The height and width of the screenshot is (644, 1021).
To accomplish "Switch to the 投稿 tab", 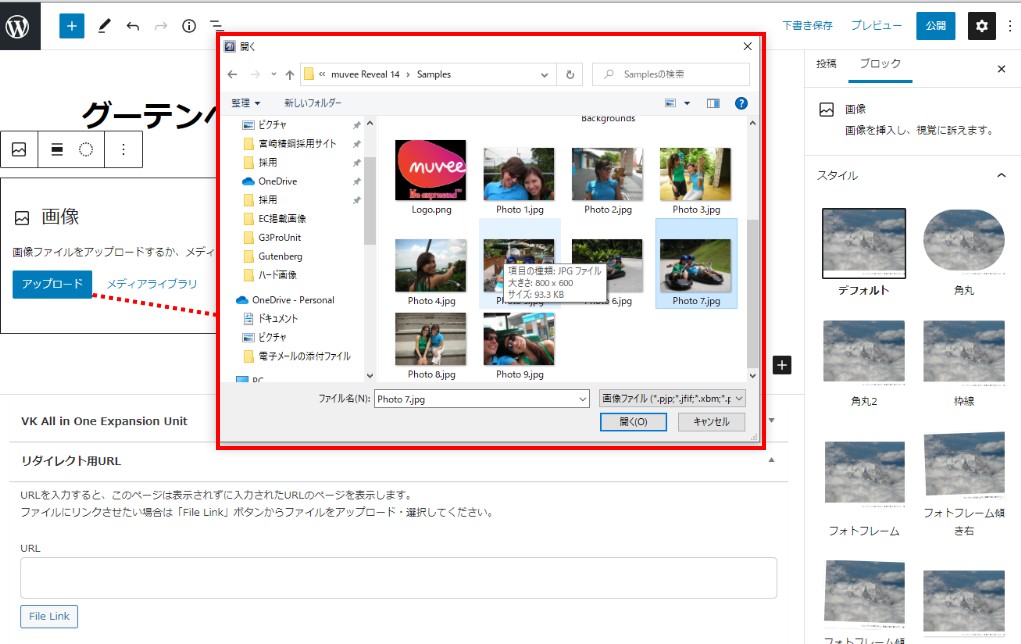I will 826,64.
